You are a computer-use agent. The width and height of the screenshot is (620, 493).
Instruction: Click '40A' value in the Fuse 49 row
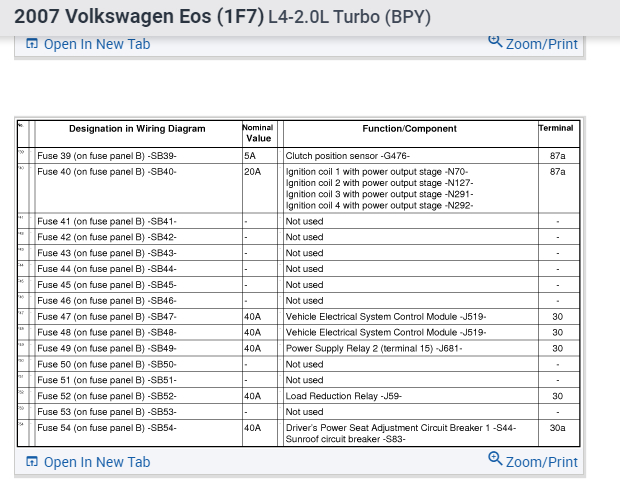[x=253, y=348]
